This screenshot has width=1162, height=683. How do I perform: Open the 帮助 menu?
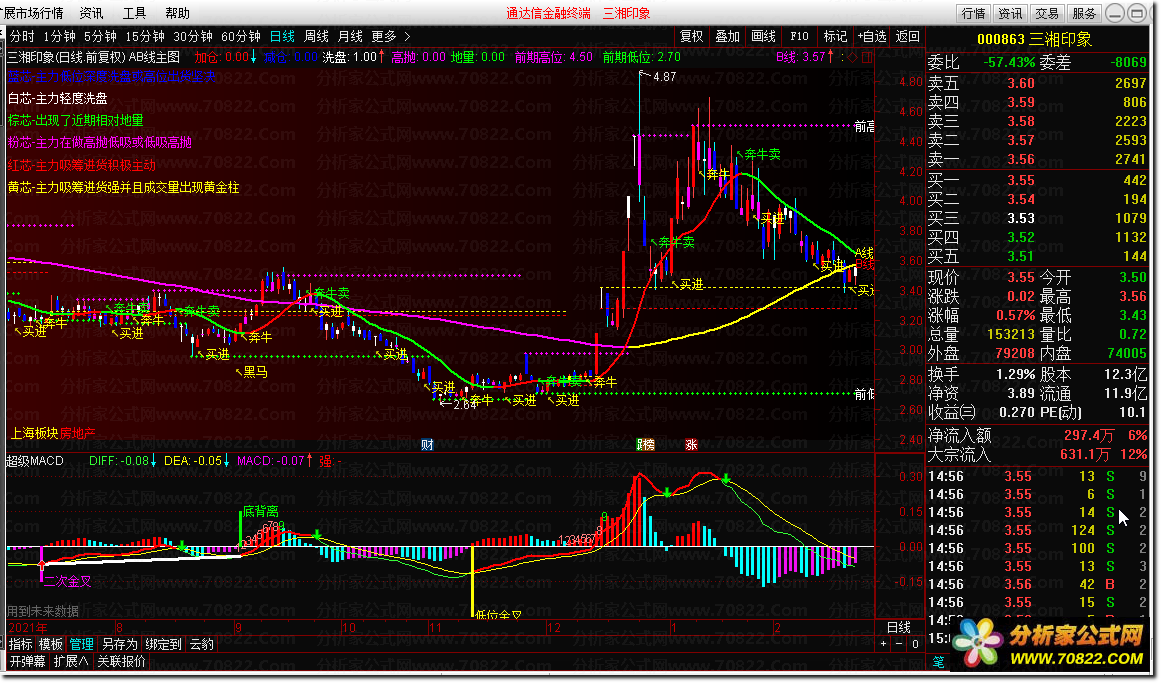click(177, 13)
